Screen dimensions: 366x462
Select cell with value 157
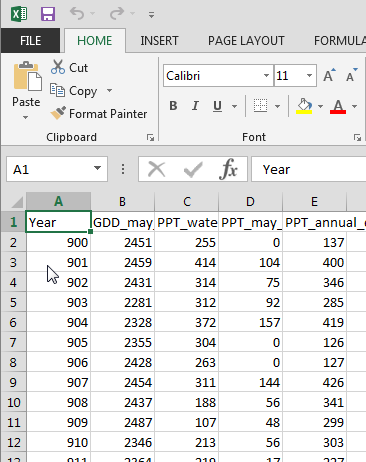tap(251, 322)
